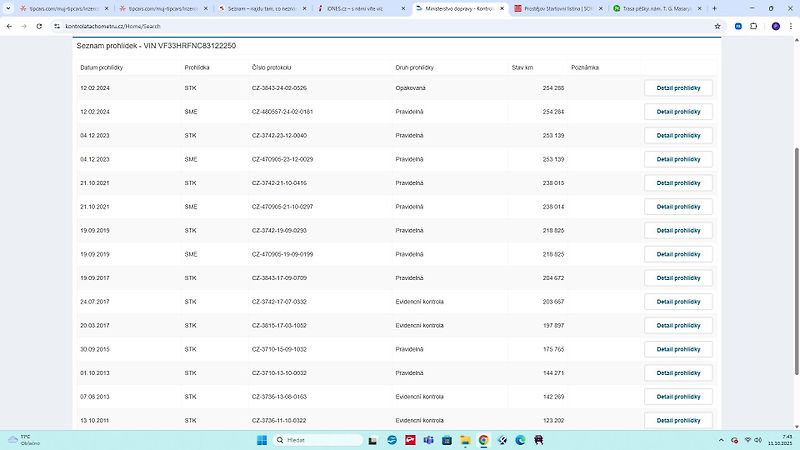The width and height of the screenshot is (800, 450).
Task: Select mileage value 175 765
Action: click(x=553, y=349)
